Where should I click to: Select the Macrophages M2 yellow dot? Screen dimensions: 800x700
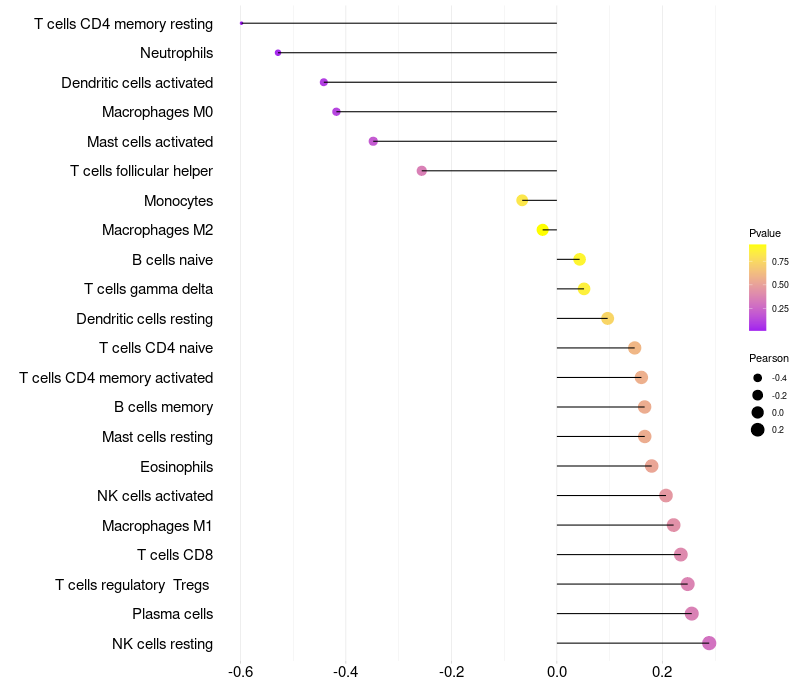coord(543,230)
